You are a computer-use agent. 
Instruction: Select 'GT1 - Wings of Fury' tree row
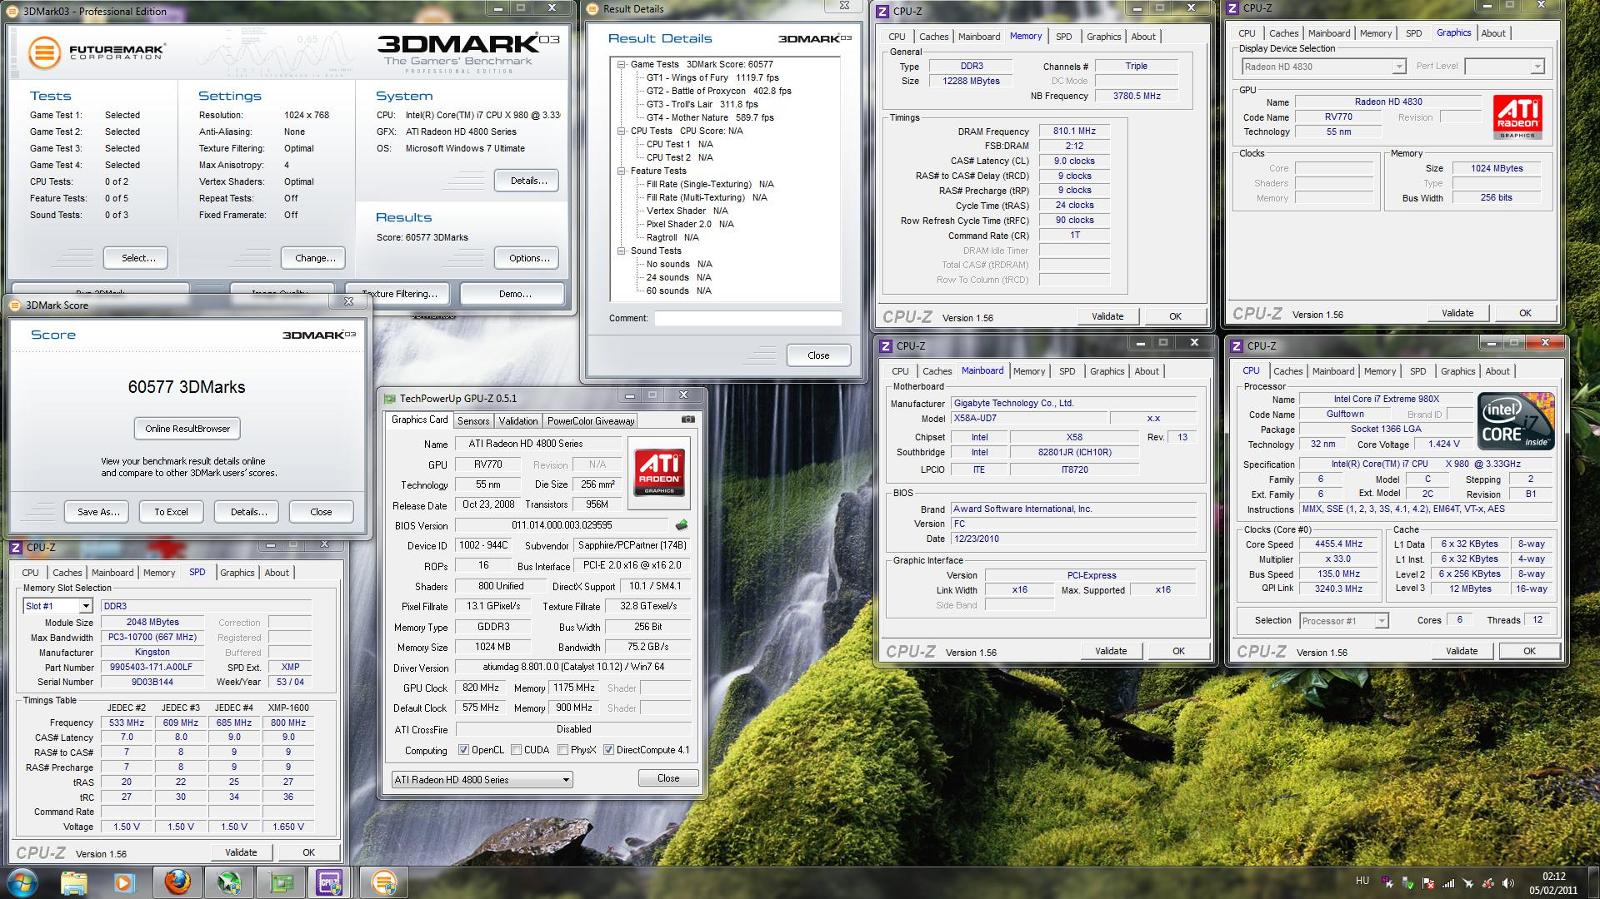pyautogui.click(x=712, y=77)
